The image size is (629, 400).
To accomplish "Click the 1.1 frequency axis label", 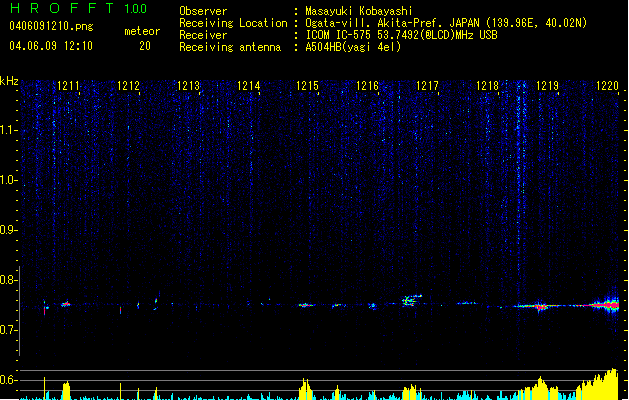I will (x=9, y=130).
